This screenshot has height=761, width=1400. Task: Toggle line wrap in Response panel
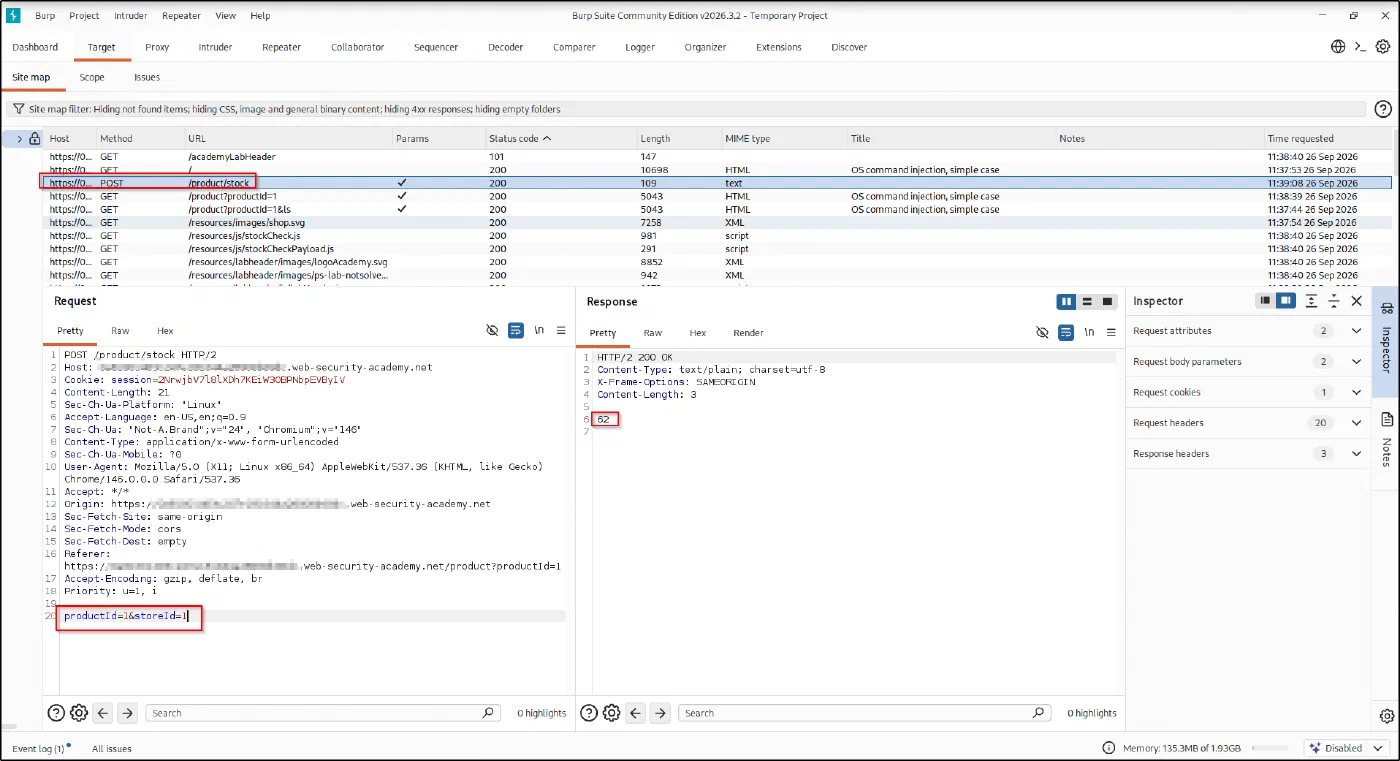[x=1066, y=332]
